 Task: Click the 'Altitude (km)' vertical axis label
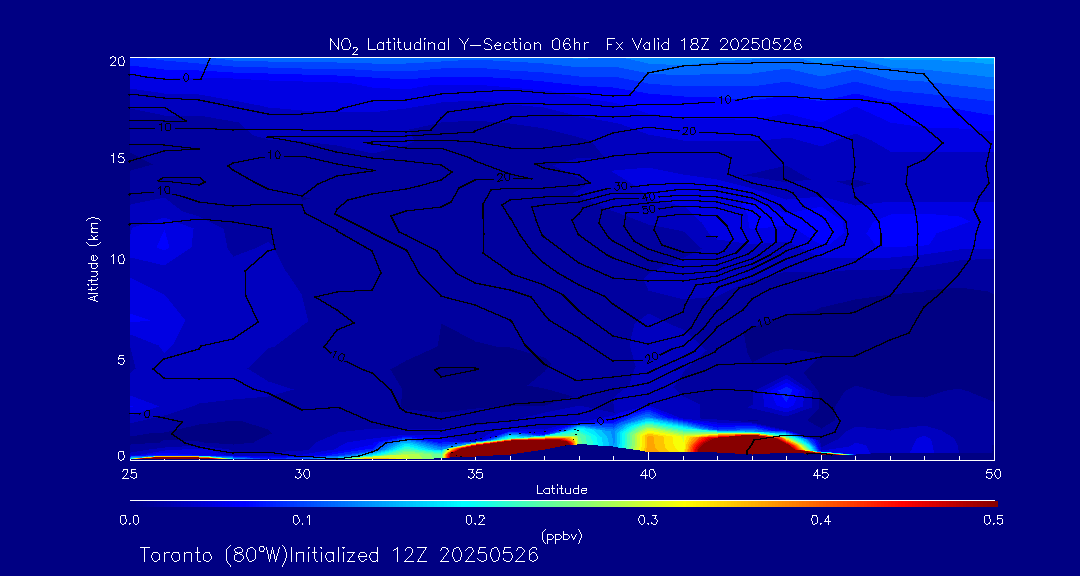[94, 260]
